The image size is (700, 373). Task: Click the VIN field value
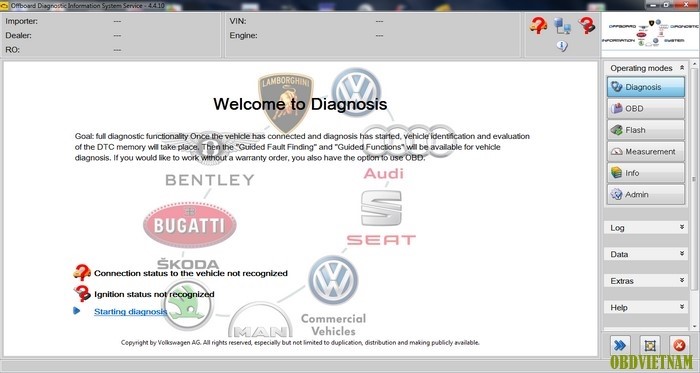pos(379,21)
